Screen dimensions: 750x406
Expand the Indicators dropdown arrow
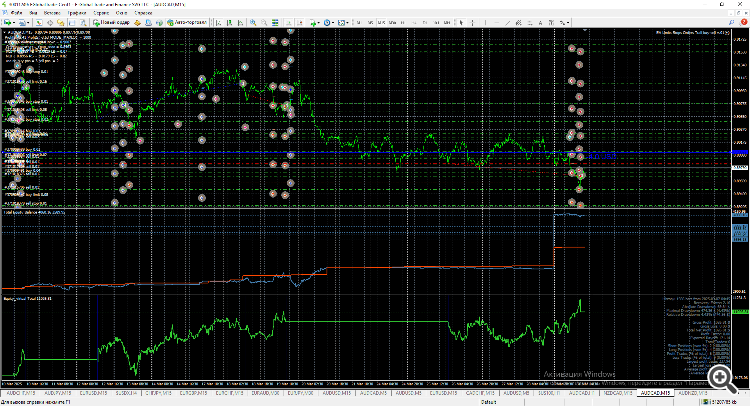(x=319, y=22)
